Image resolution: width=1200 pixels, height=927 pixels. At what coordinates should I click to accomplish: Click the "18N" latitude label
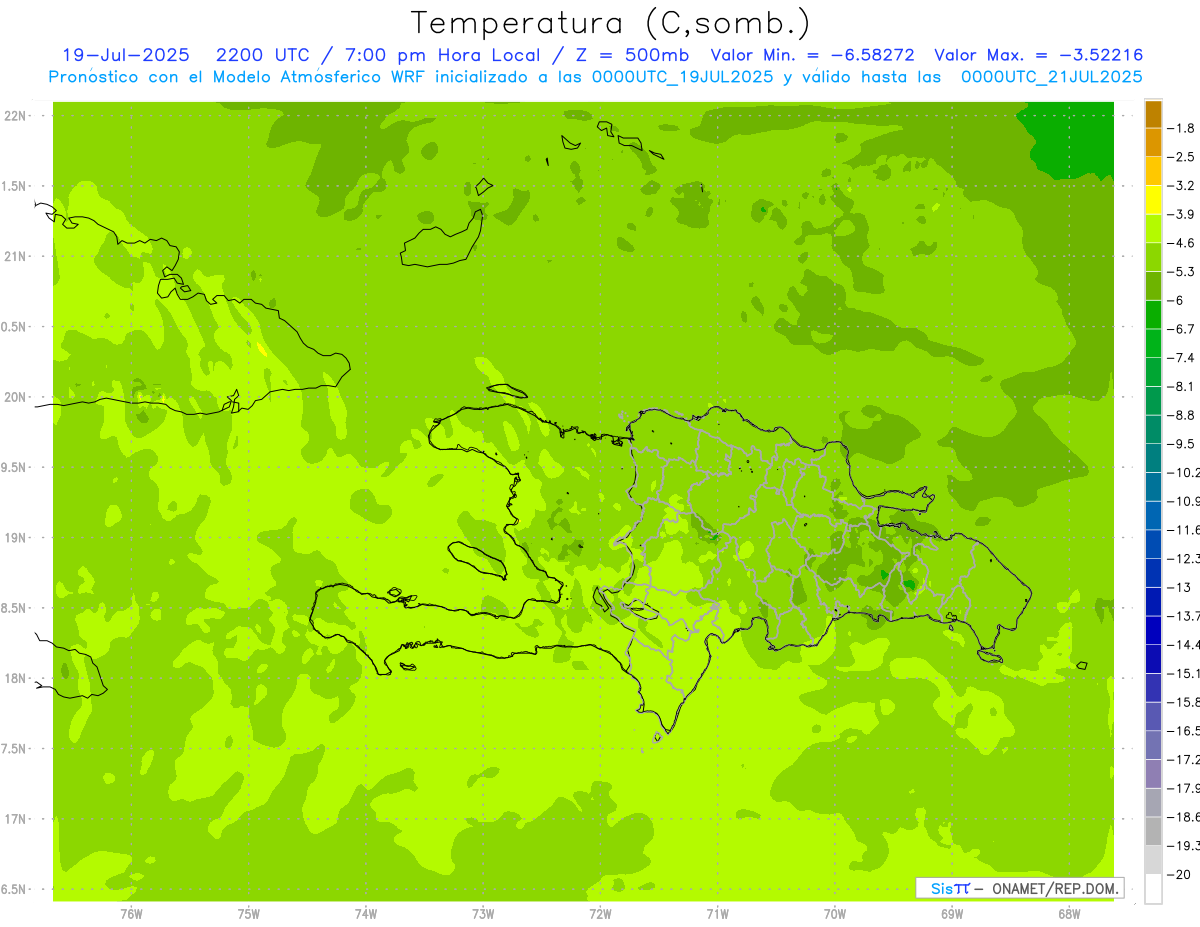(15, 679)
